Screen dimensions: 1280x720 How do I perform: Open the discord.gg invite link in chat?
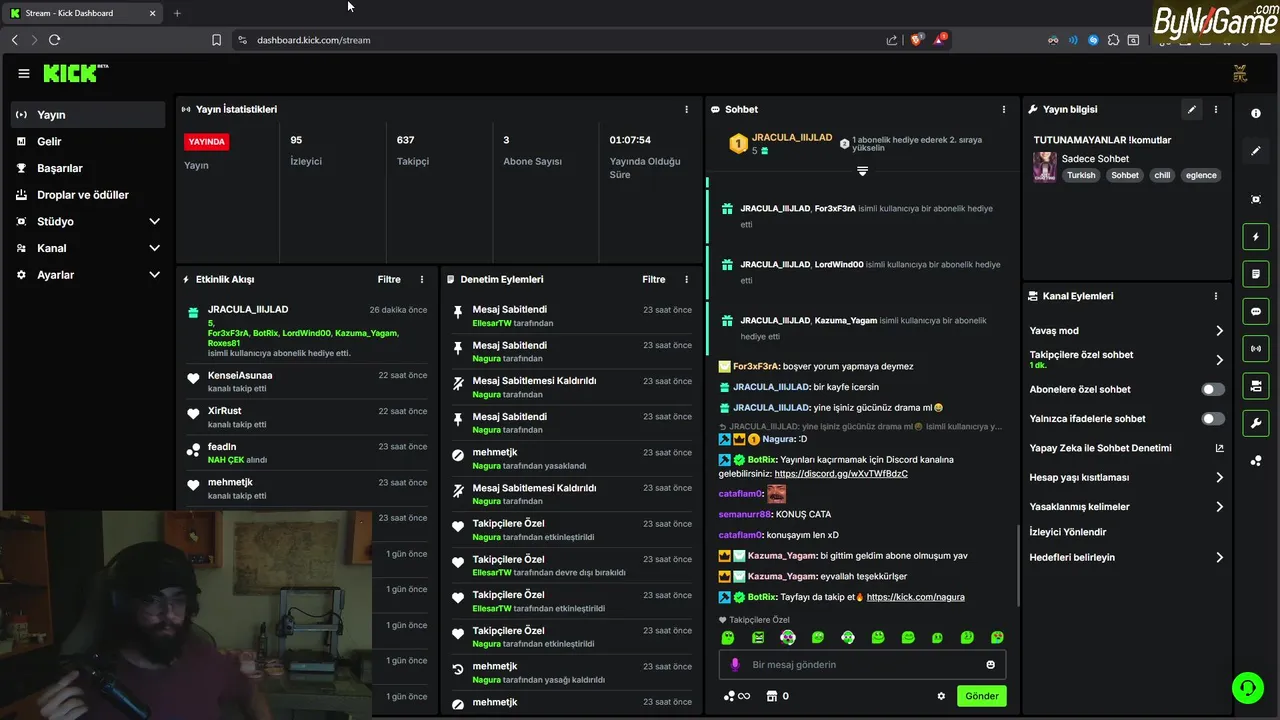click(841, 474)
